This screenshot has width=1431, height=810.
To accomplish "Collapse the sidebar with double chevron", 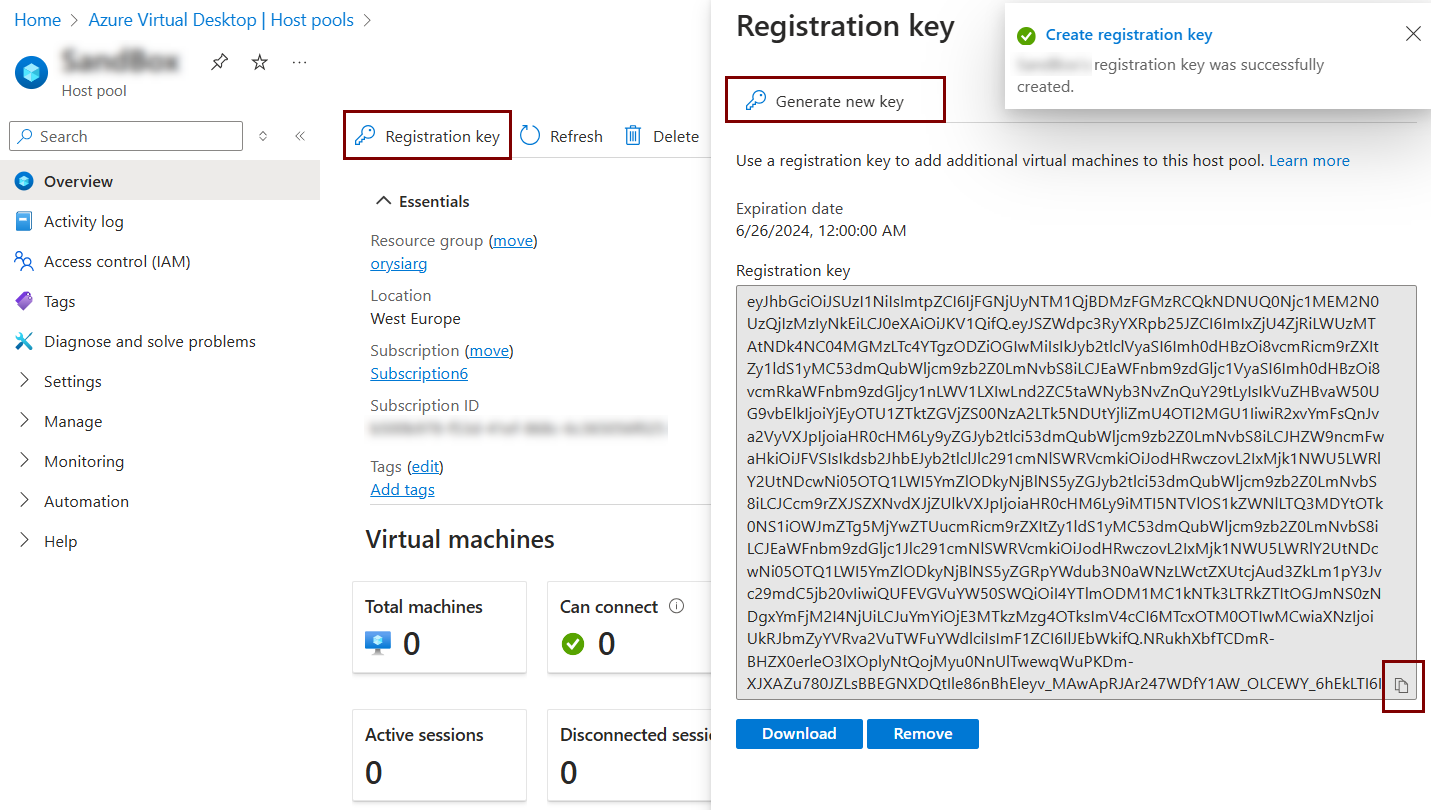I will coord(299,136).
